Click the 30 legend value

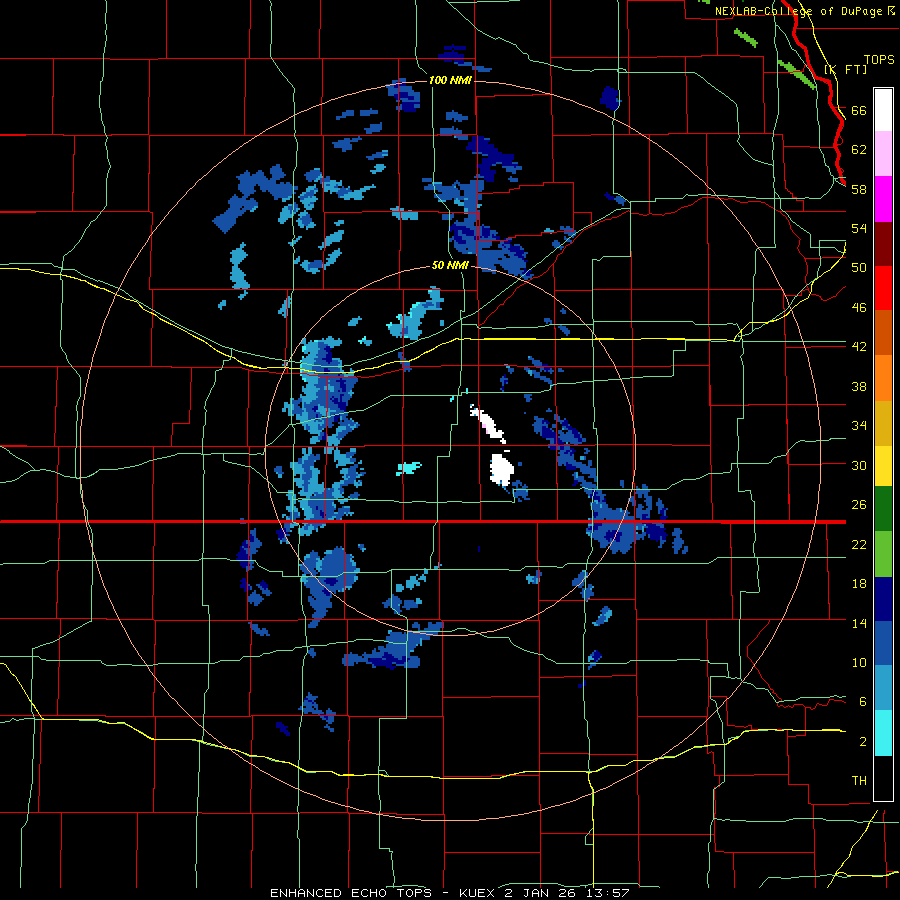[859, 465]
